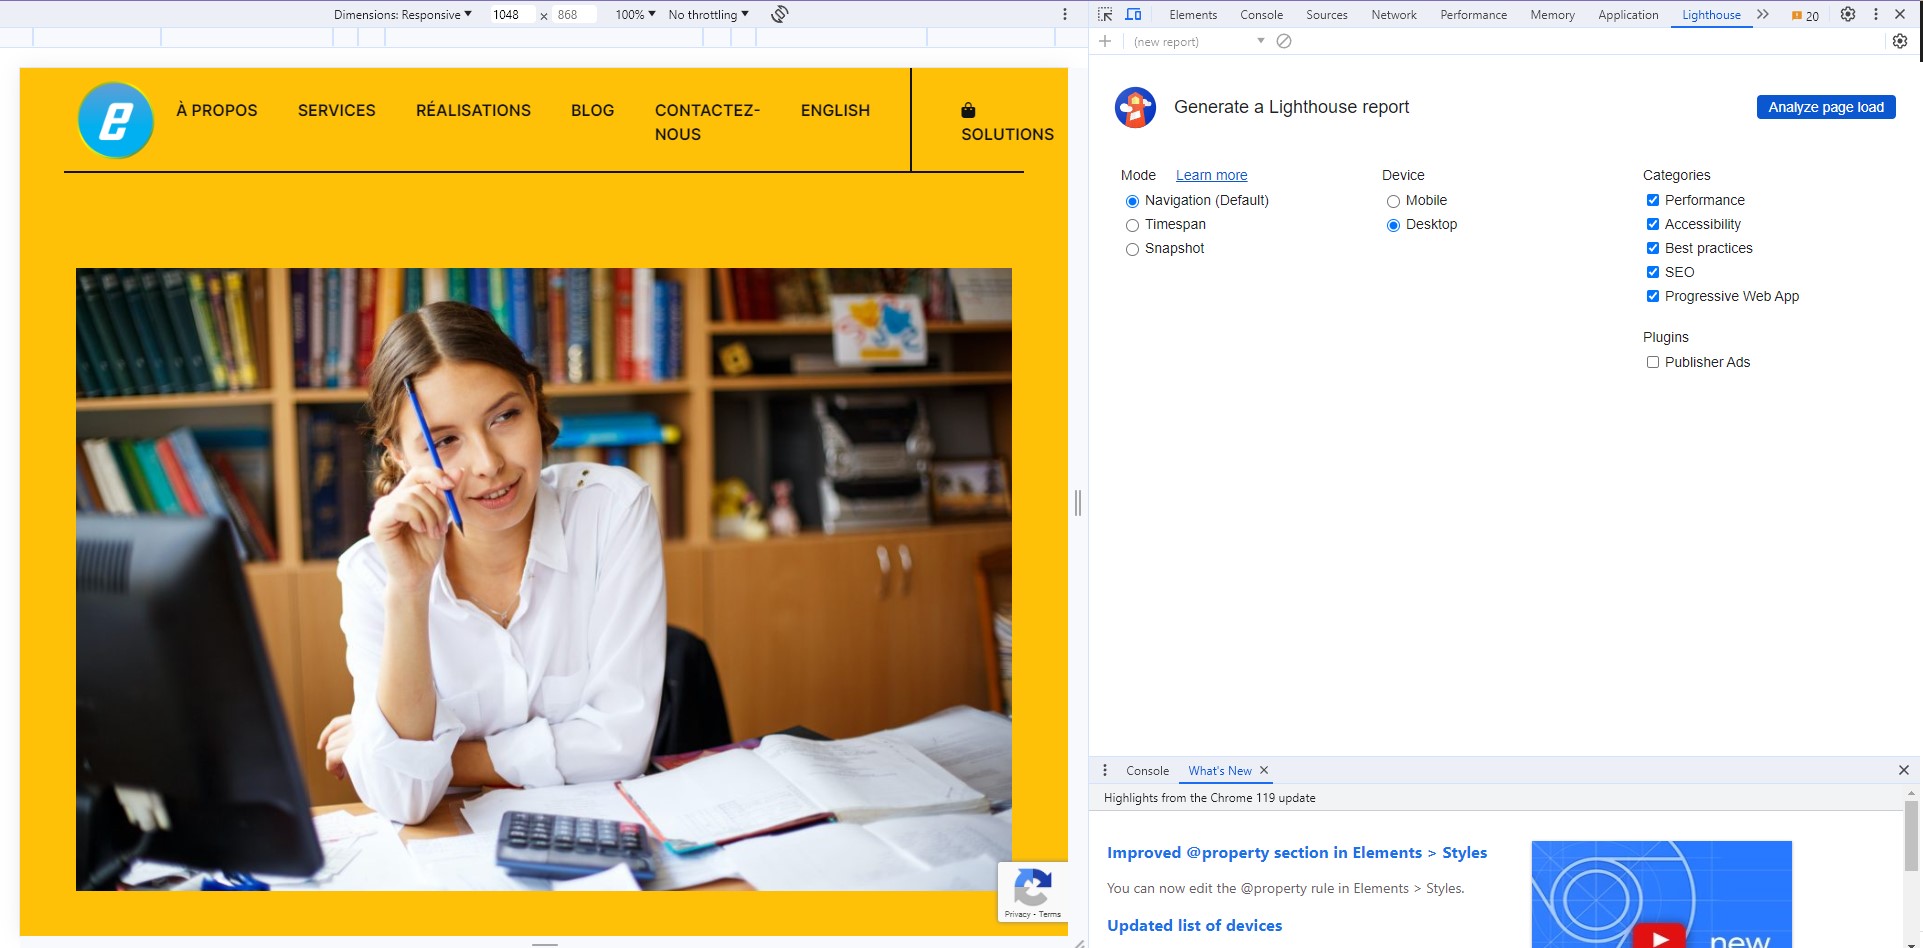Enable the Publisher Ads plugin checkbox
Image resolution: width=1923 pixels, height=948 pixels.
coord(1653,362)
